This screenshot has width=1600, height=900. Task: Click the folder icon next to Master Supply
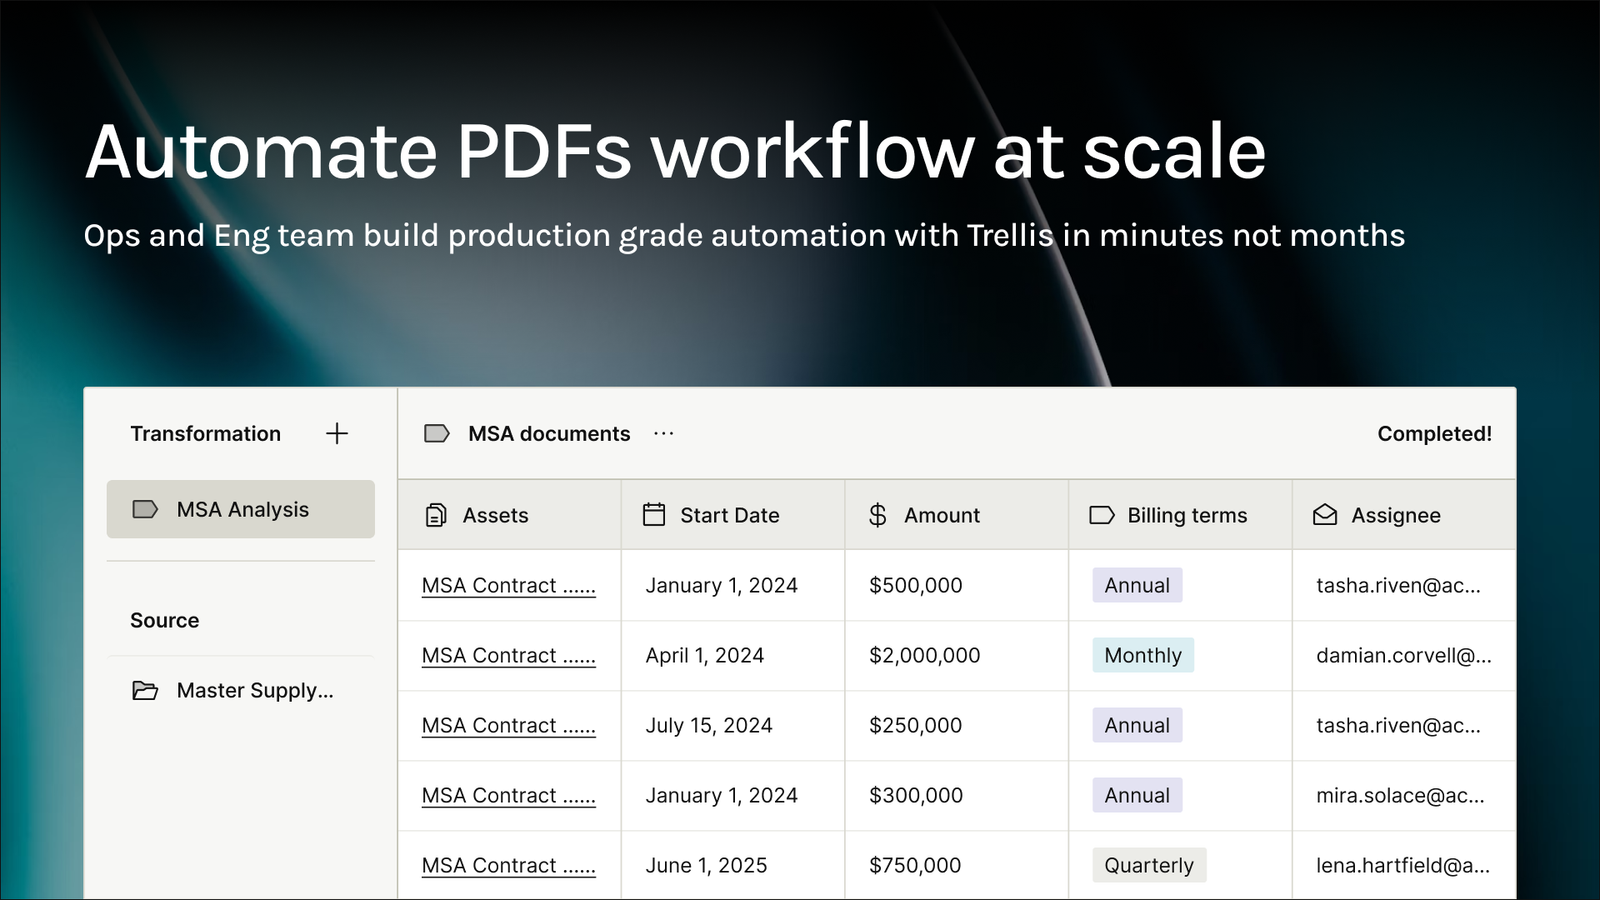(145, 690)
